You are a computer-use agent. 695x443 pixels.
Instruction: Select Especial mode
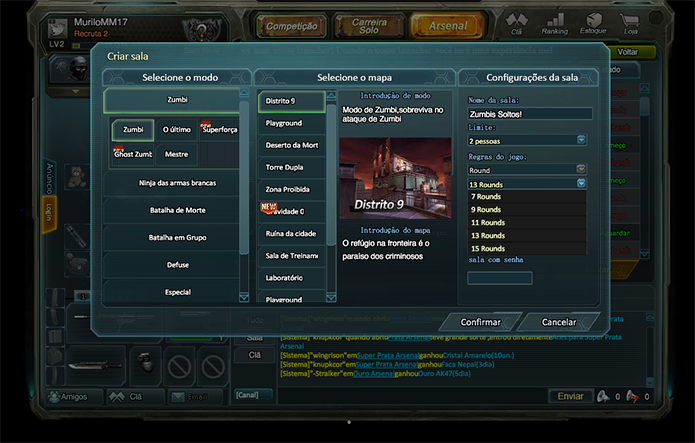pyautogui.click(x=172, y=292)
